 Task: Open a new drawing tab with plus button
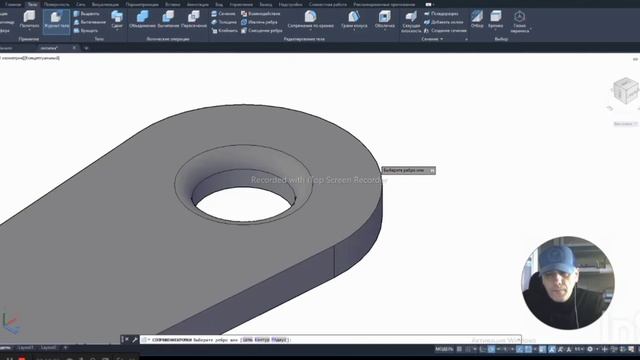coord(86,48)
